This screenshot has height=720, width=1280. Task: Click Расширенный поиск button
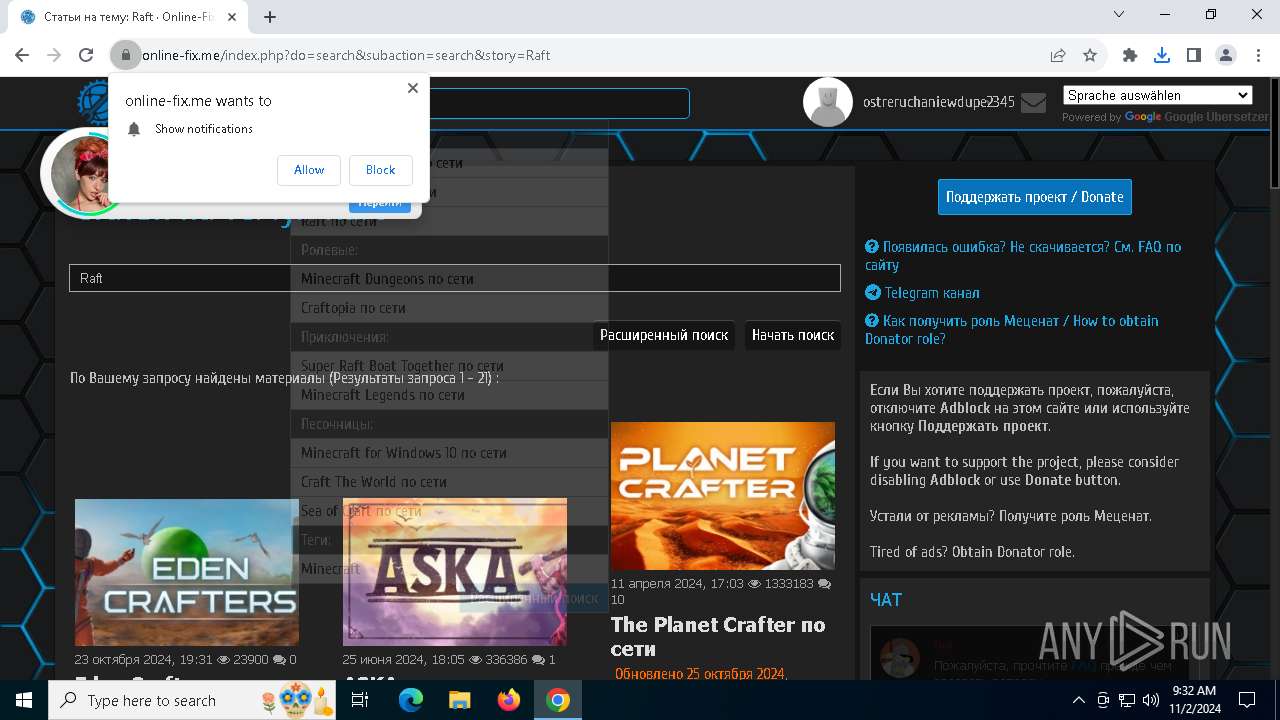point(664,335)
